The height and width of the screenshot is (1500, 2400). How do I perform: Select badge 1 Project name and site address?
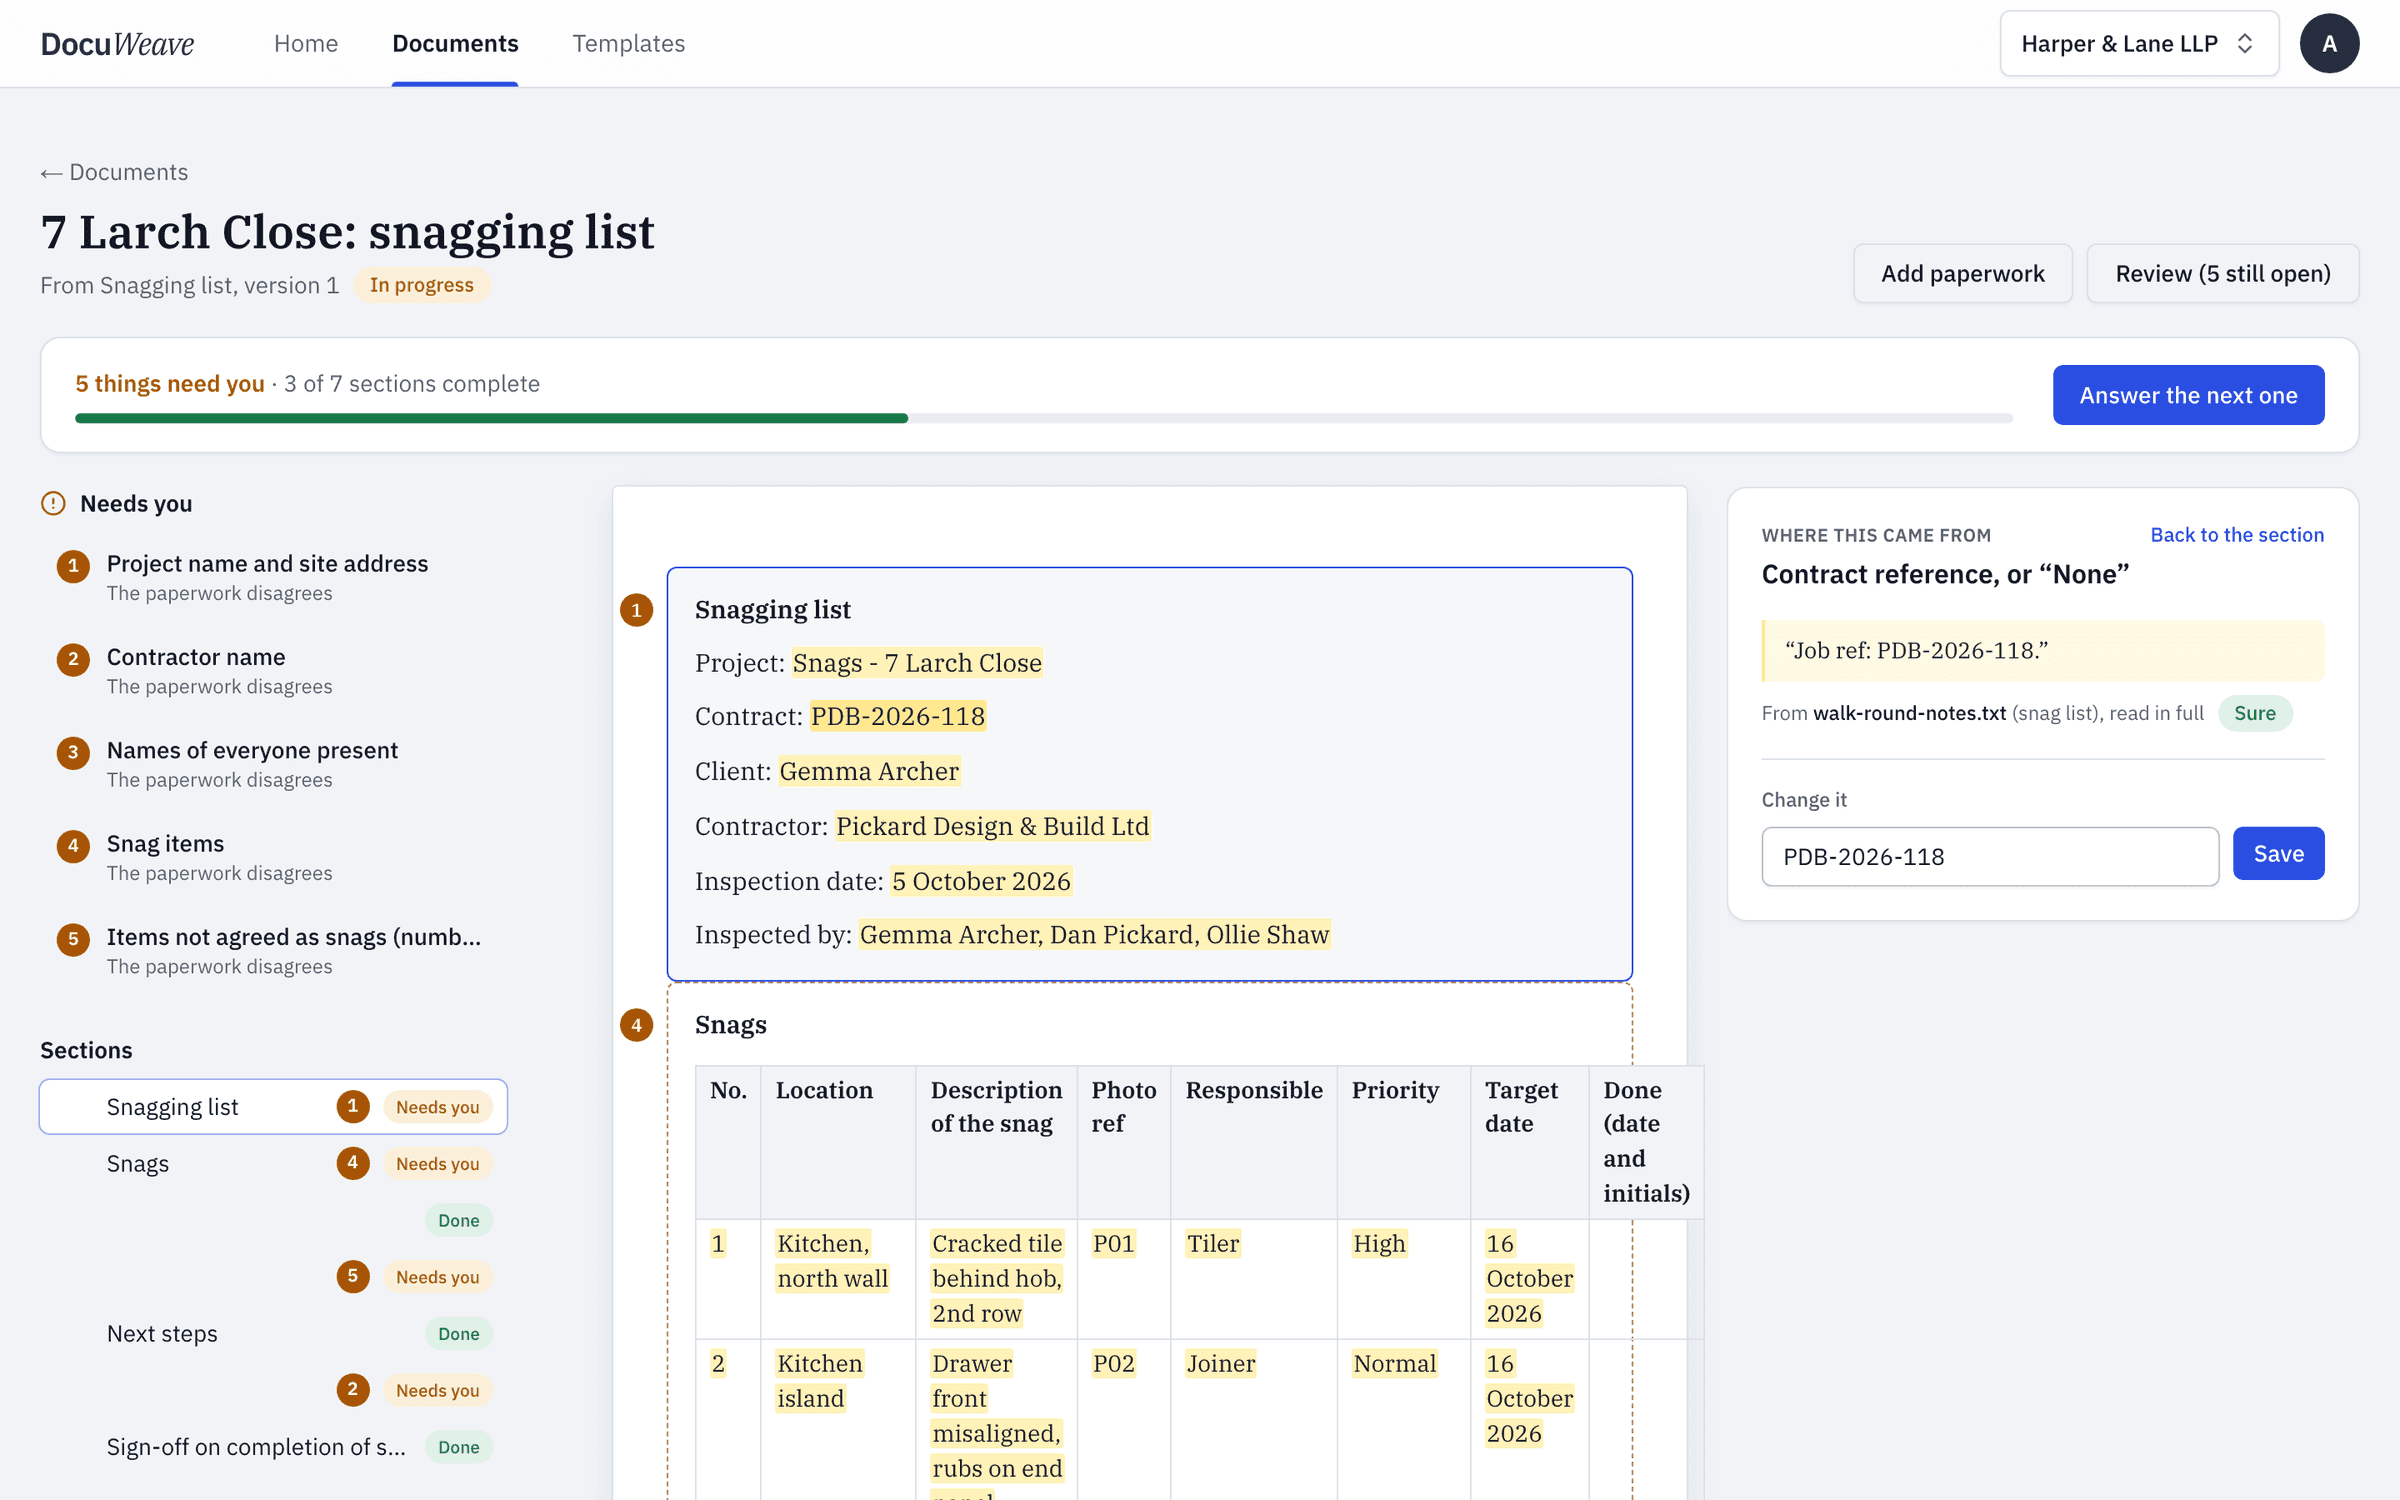pos(73,567)
